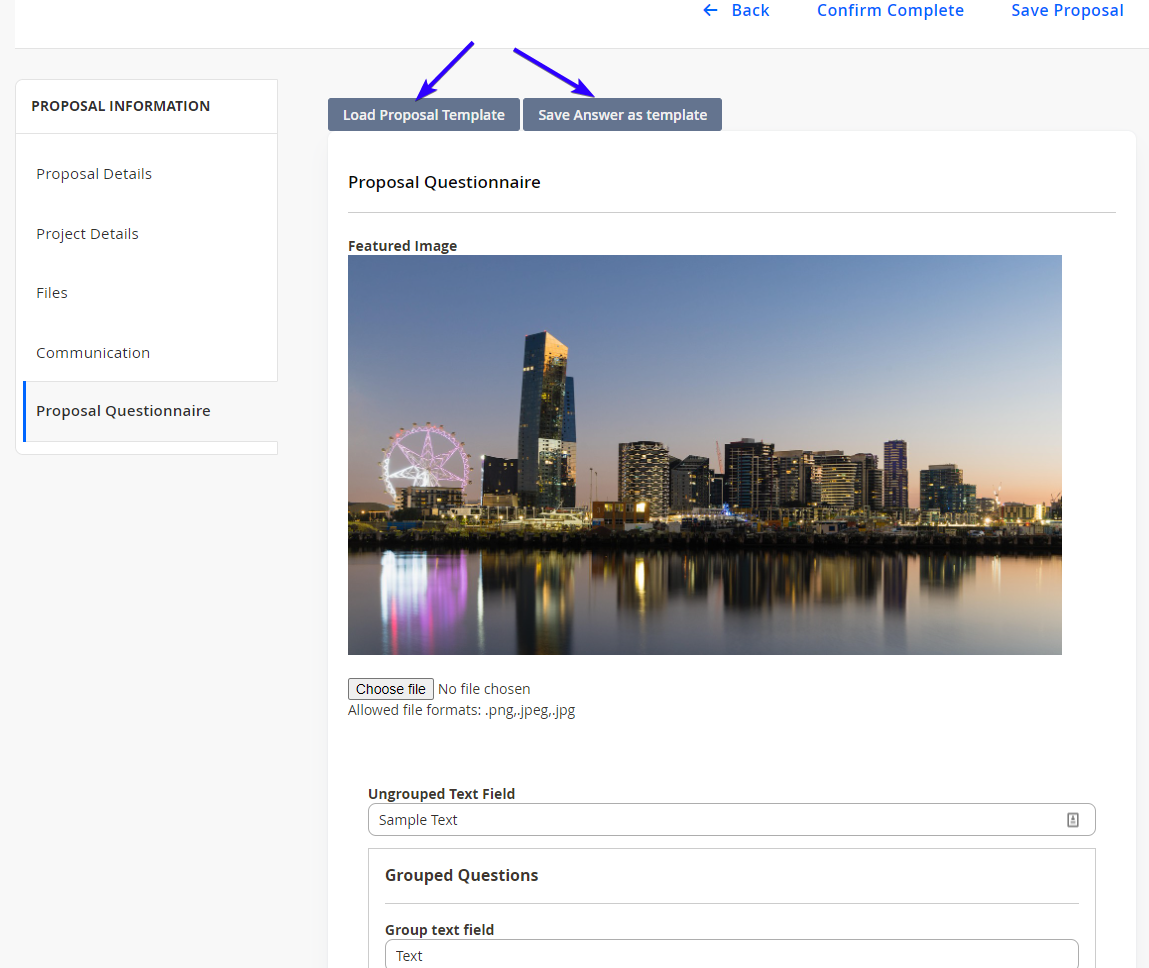The height and width of the screenshot is (968, 1149).
Task: Click the featured city skyline image
Action: coord(705,454)
